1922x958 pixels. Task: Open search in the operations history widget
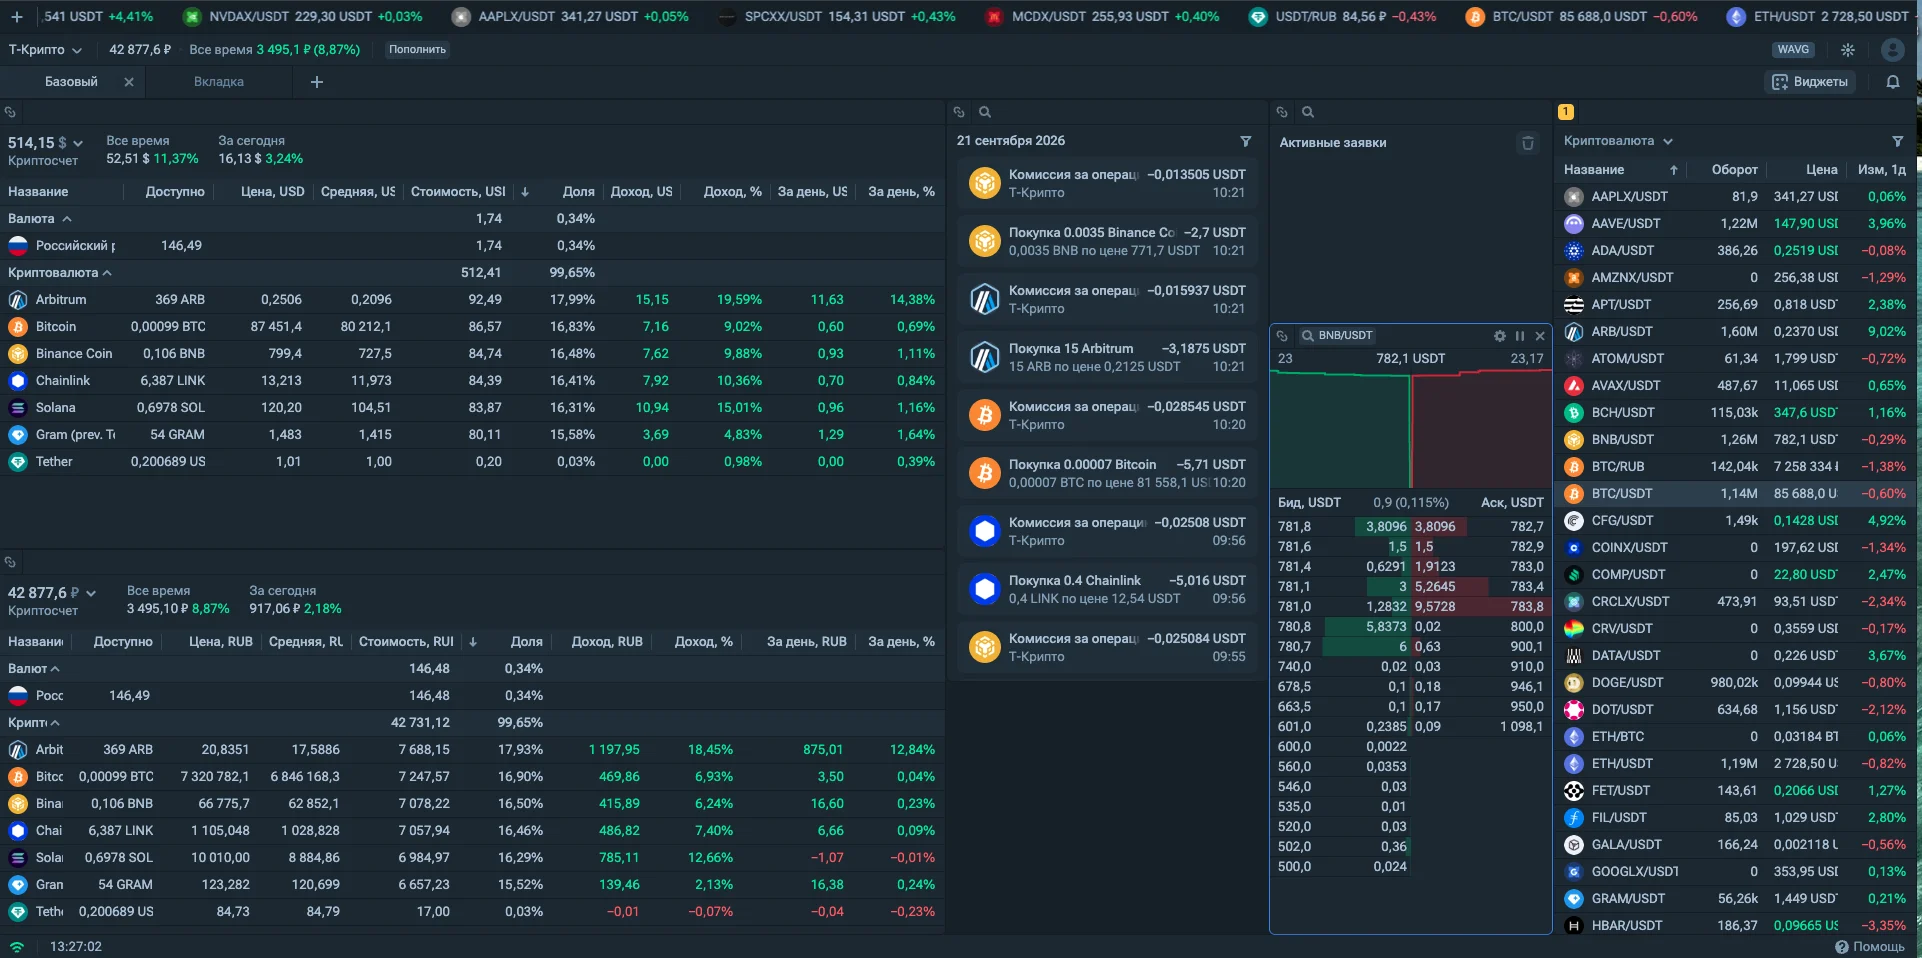(985, 112)
